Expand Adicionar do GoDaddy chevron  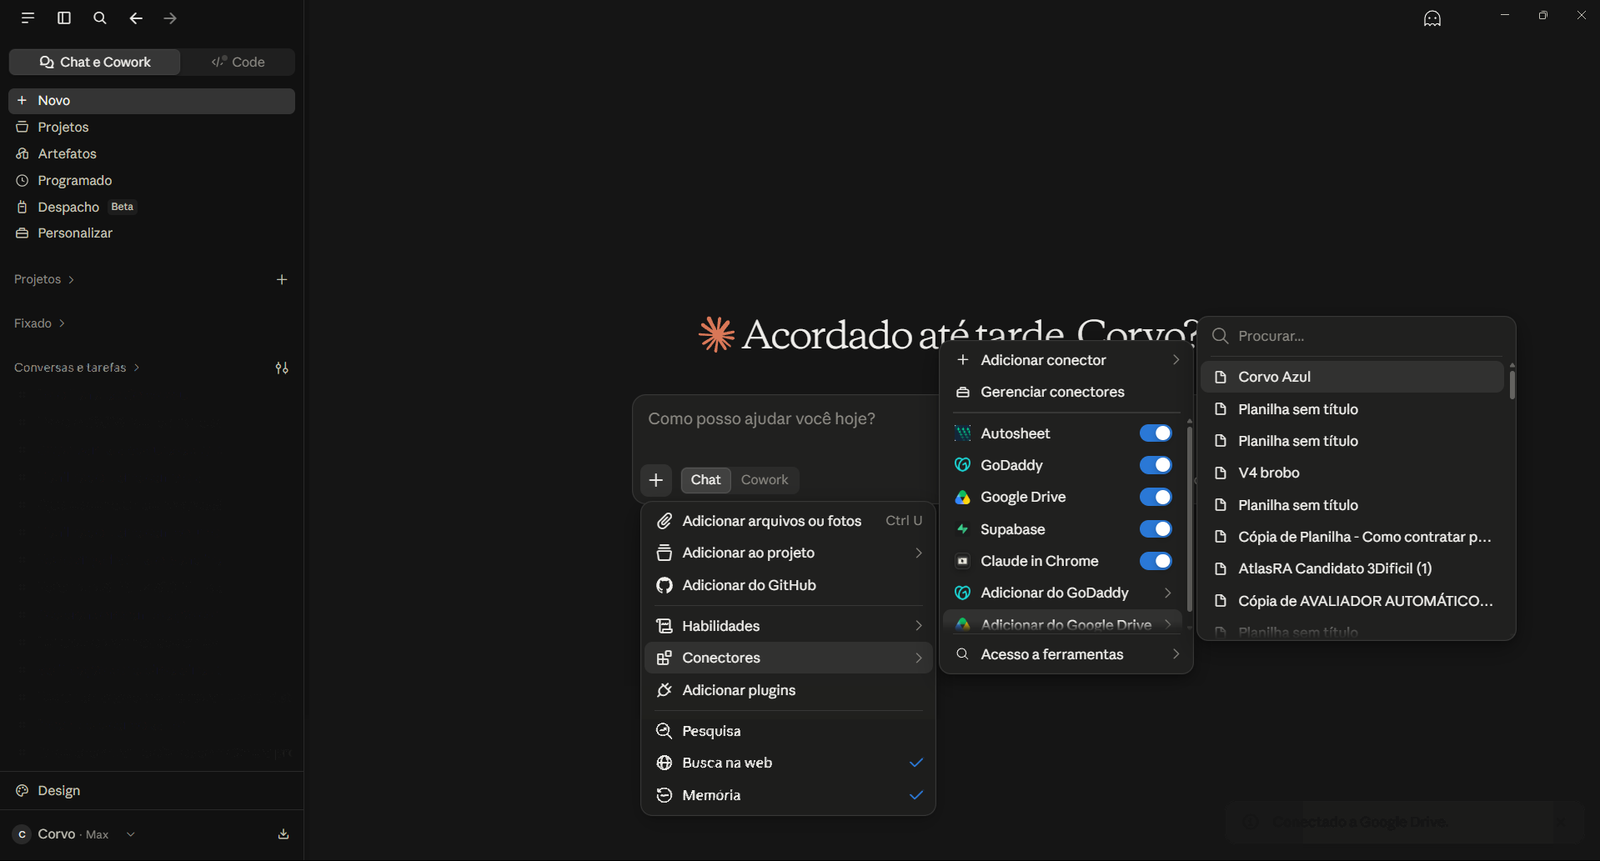1167,593
